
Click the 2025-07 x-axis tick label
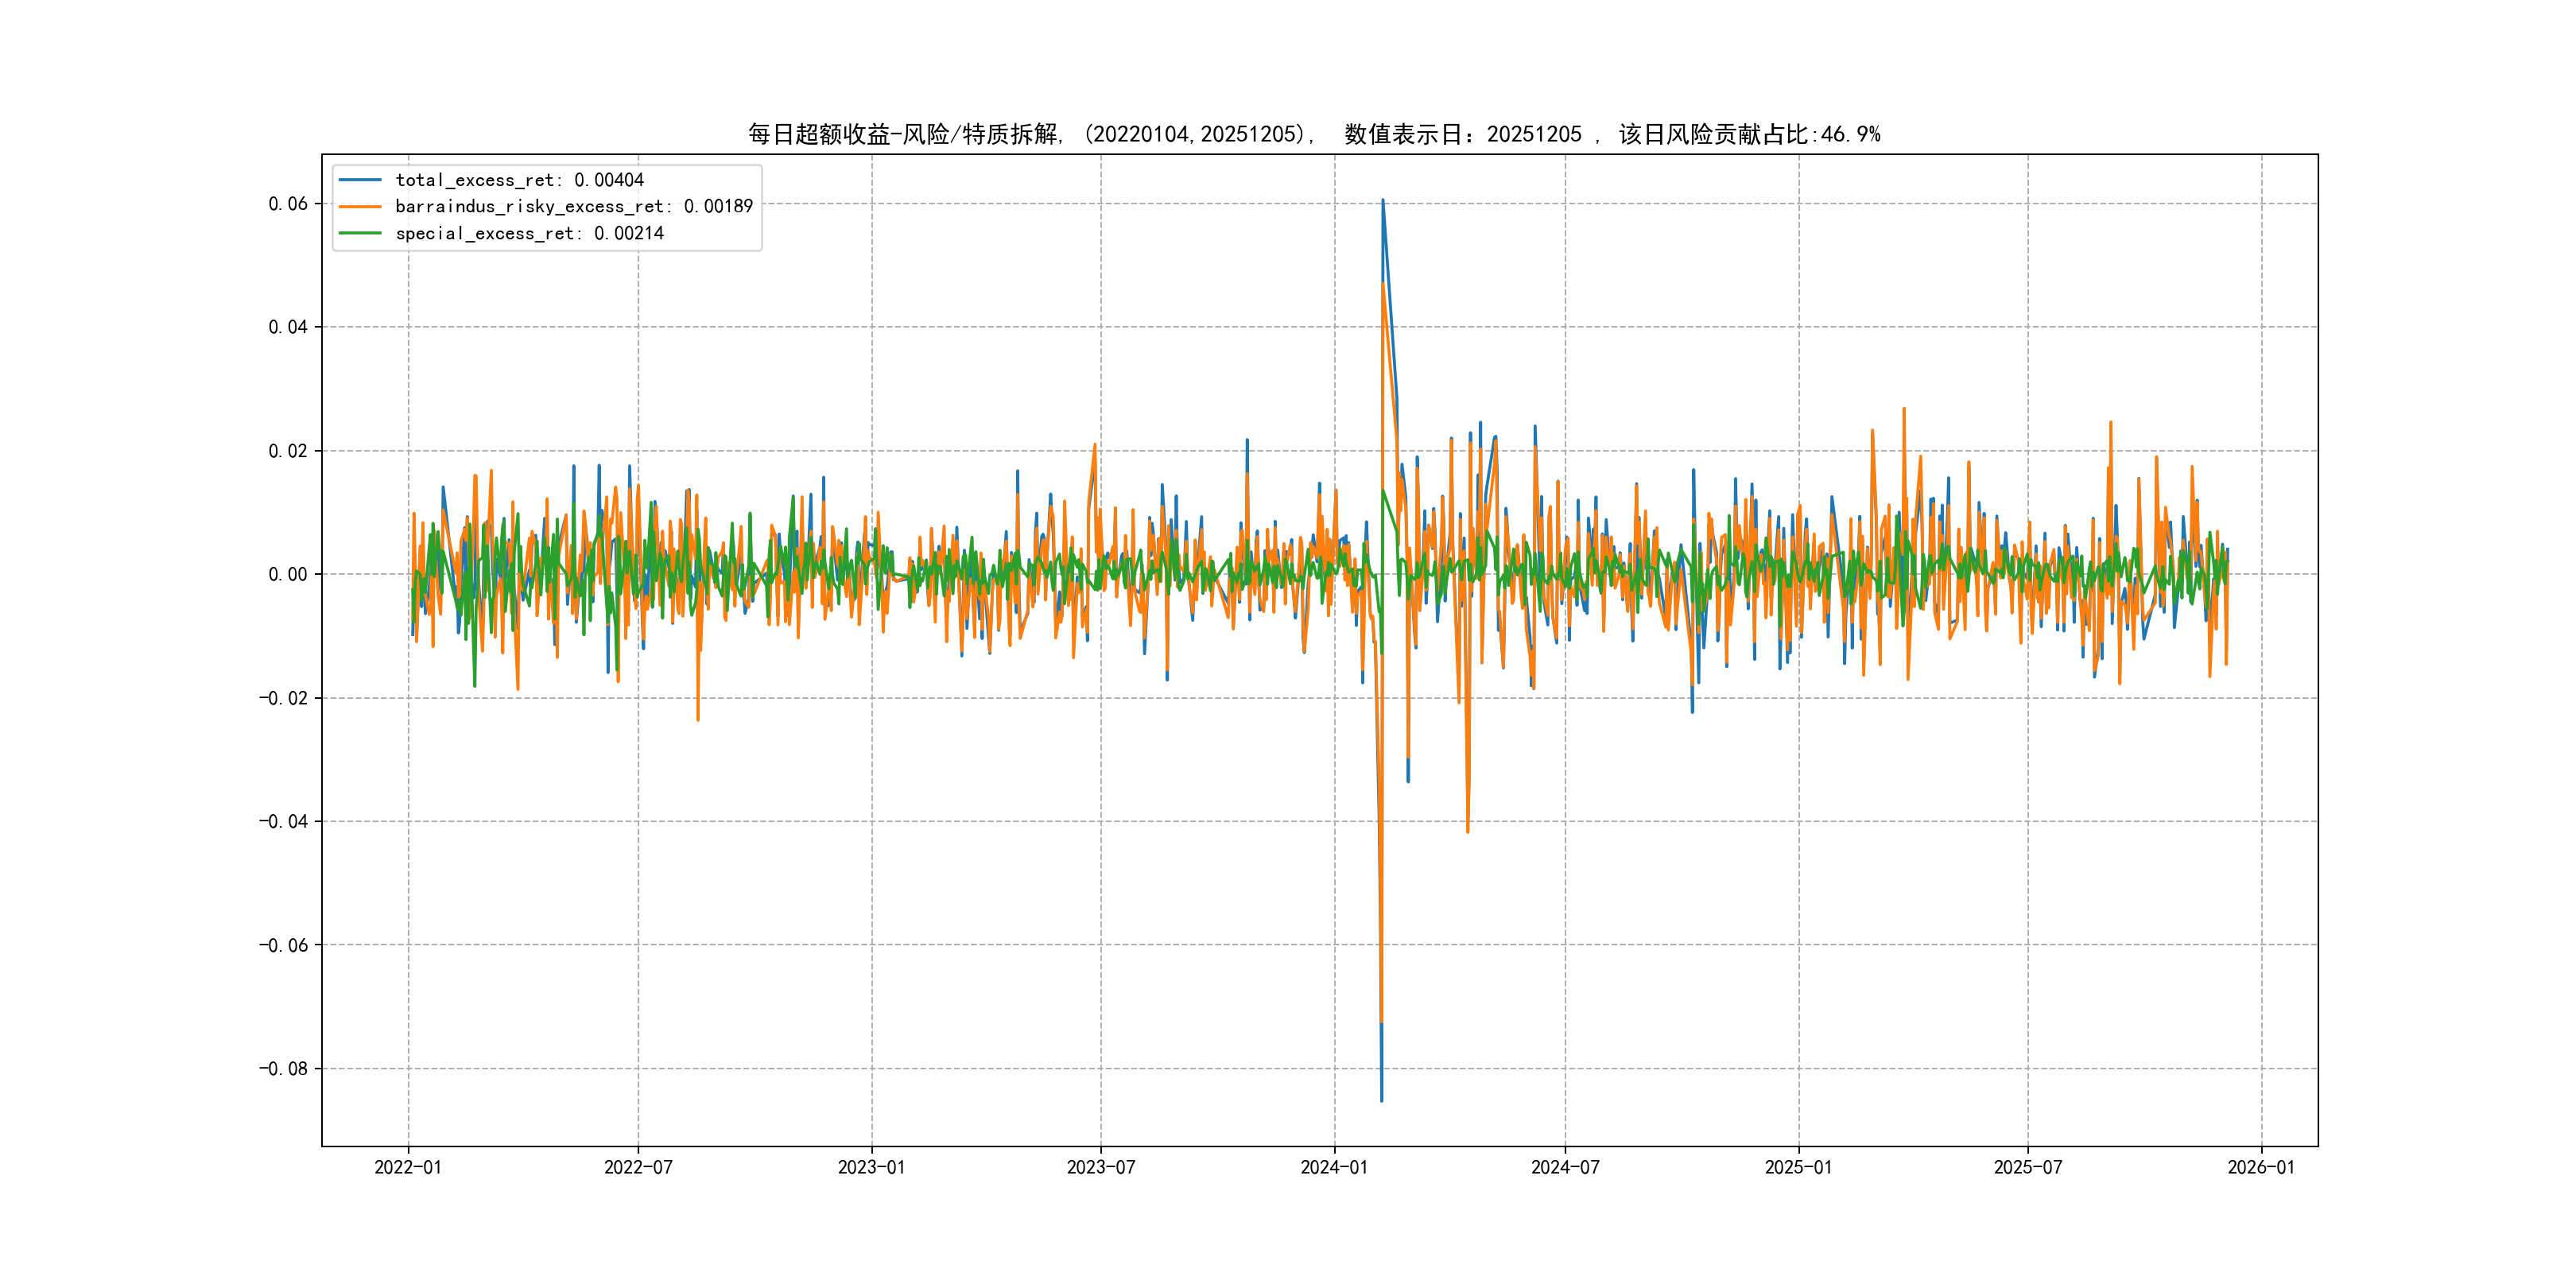2027,1167
